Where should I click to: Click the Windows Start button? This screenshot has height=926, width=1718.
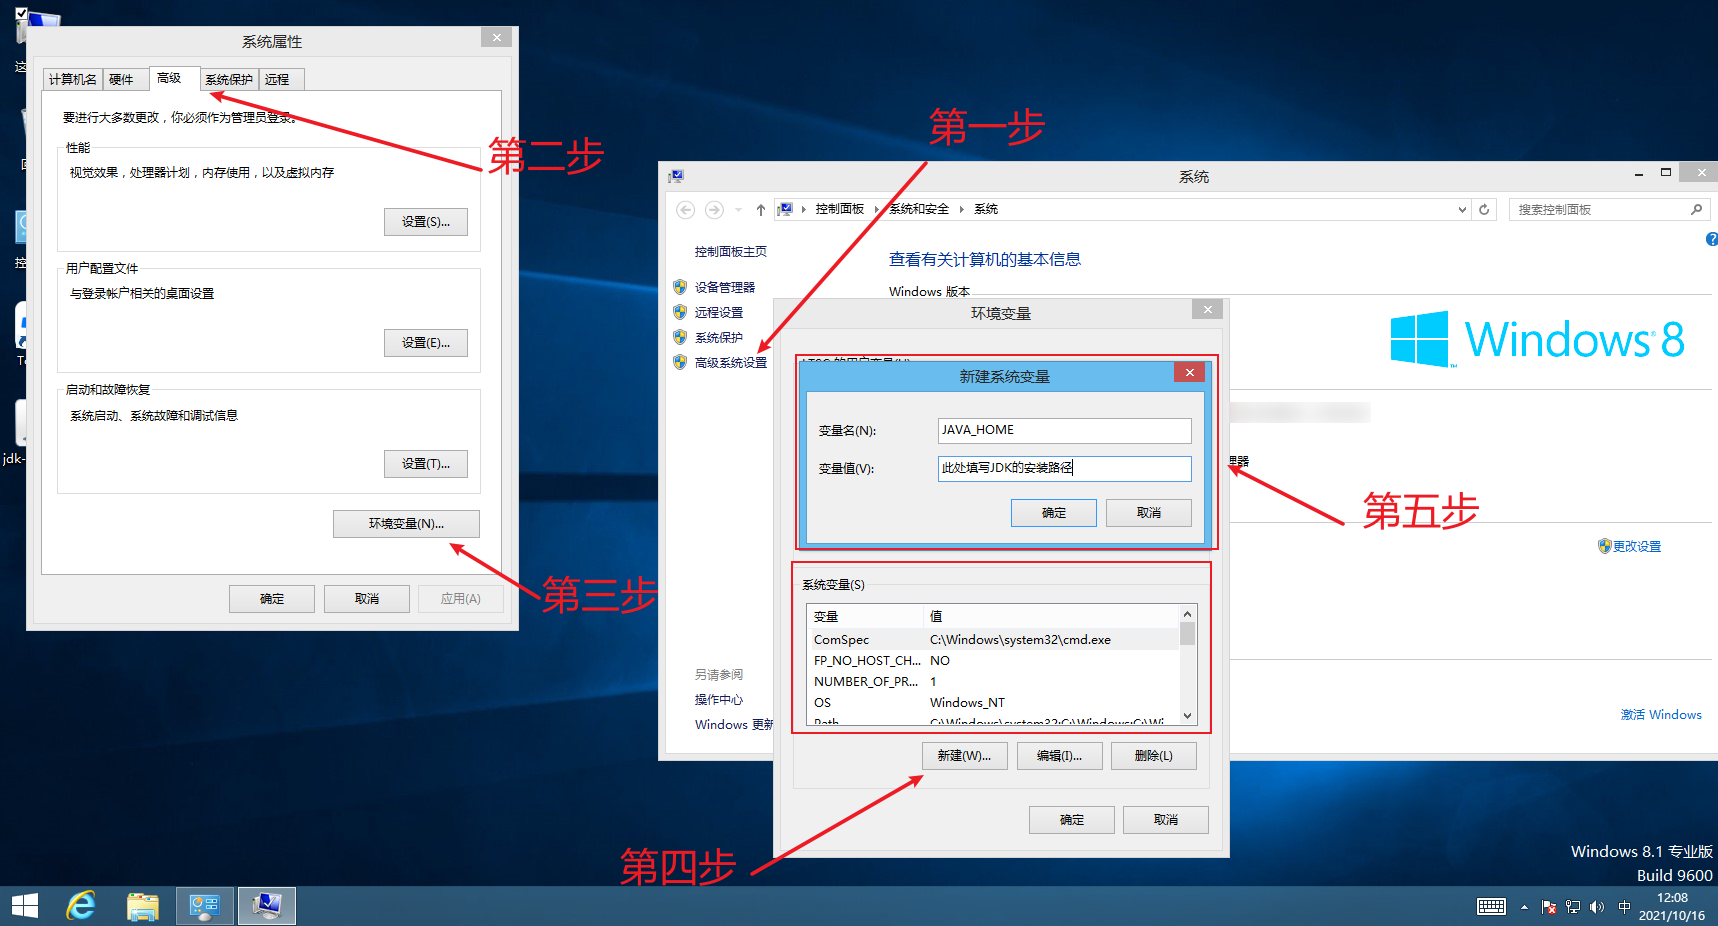(x=24, y=906)
